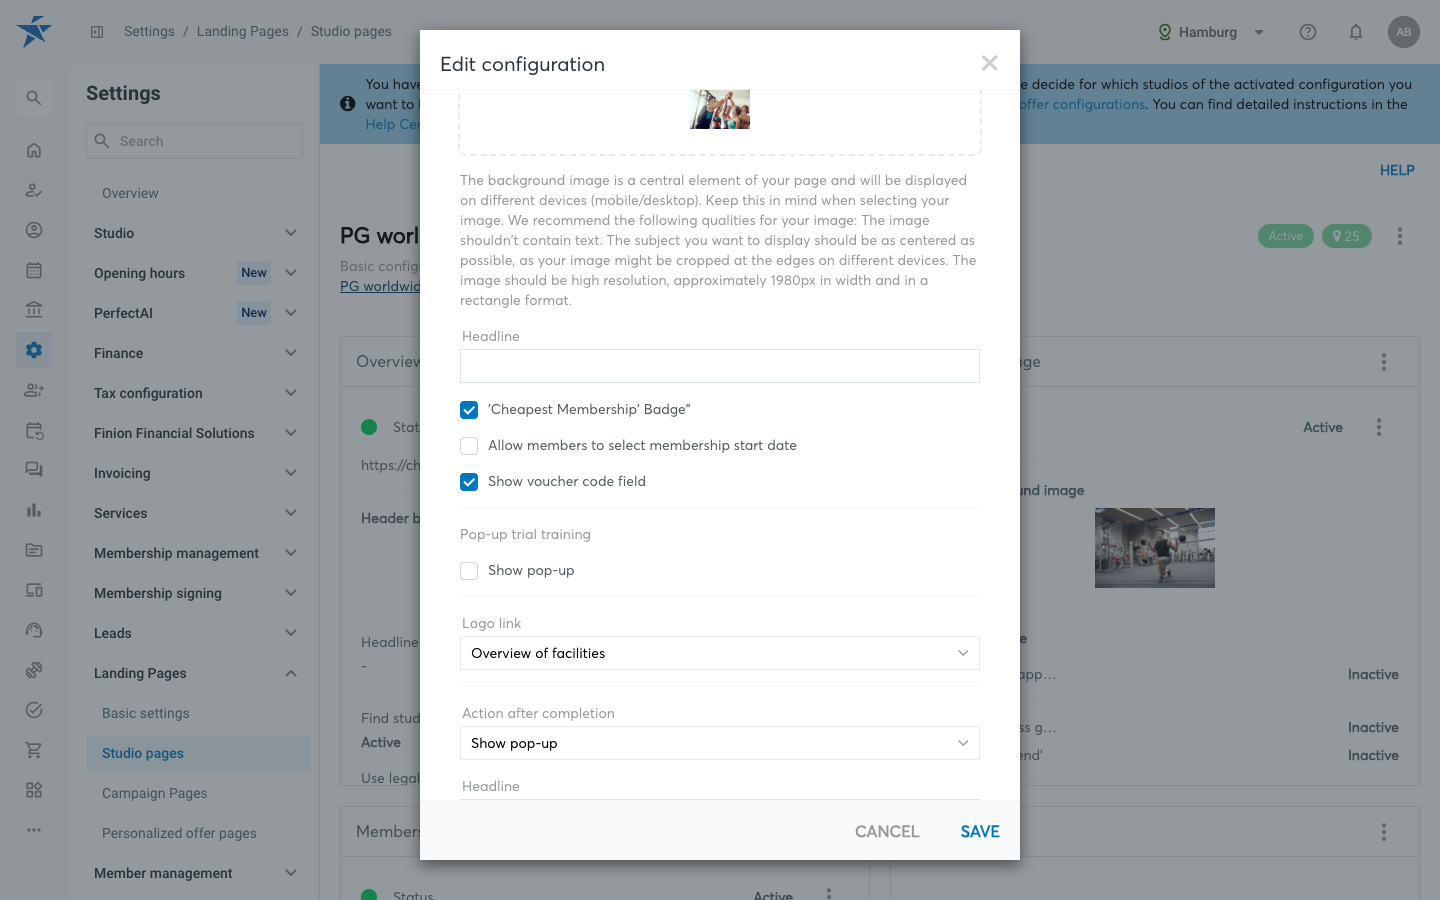The height and width of the screenshot is (900, 1440).
Task: Open search icon in left icon rail
Action: 34,98
